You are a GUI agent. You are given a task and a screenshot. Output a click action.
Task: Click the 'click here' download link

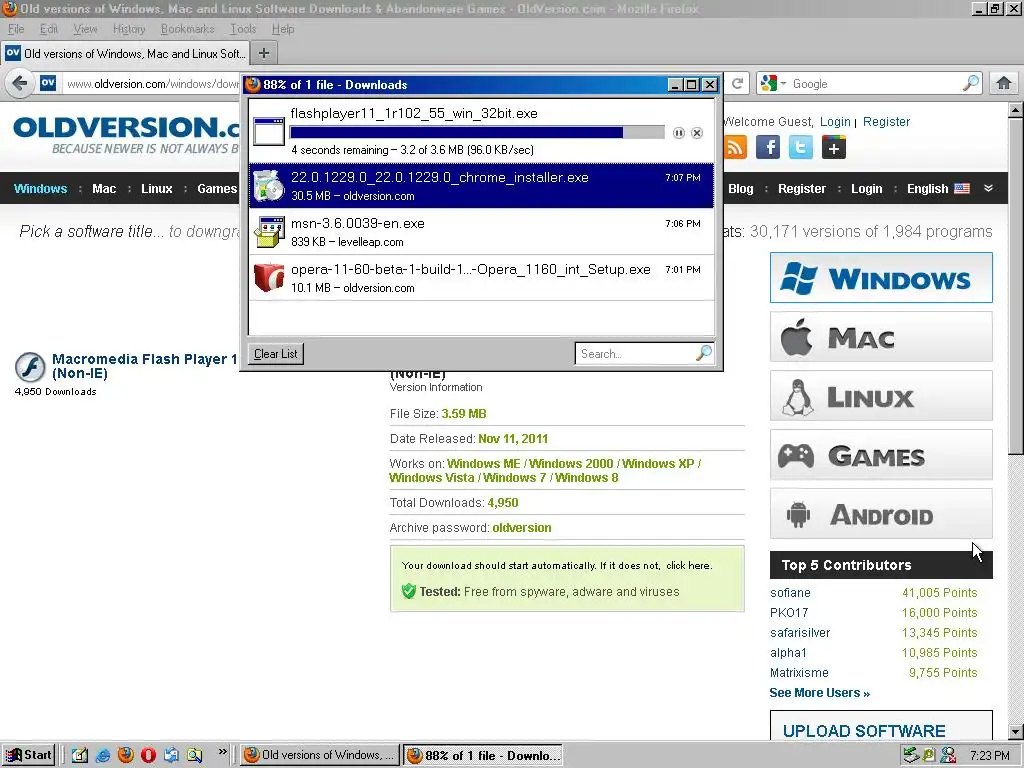point(688,566)
